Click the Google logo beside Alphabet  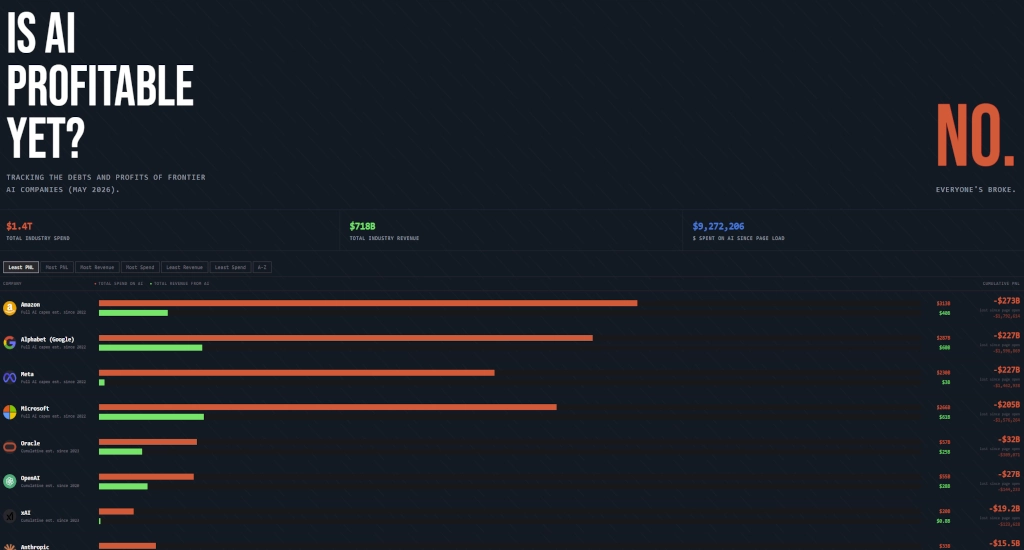[9, 342]
